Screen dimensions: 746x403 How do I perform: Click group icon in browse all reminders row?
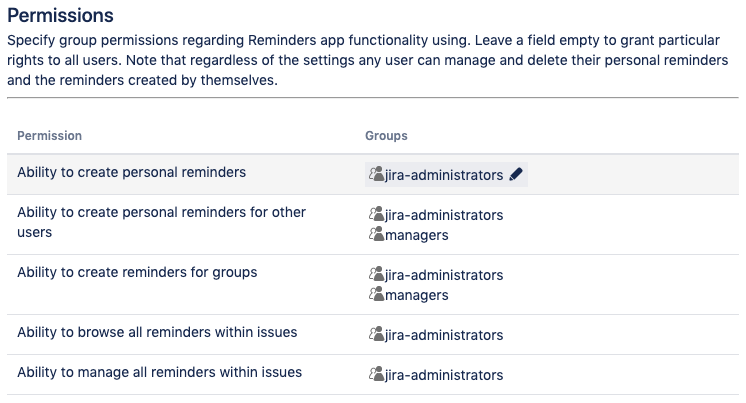[377, 335]
